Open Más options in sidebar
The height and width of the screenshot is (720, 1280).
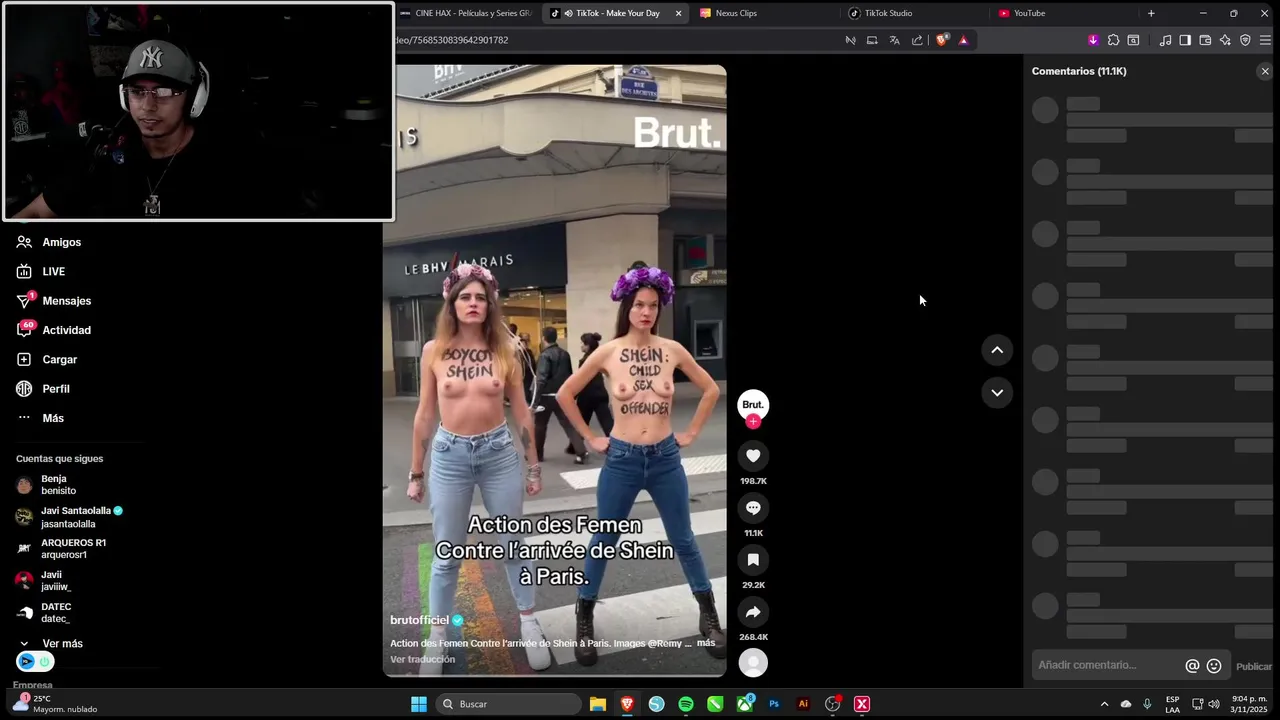click(x=40, y=418)
